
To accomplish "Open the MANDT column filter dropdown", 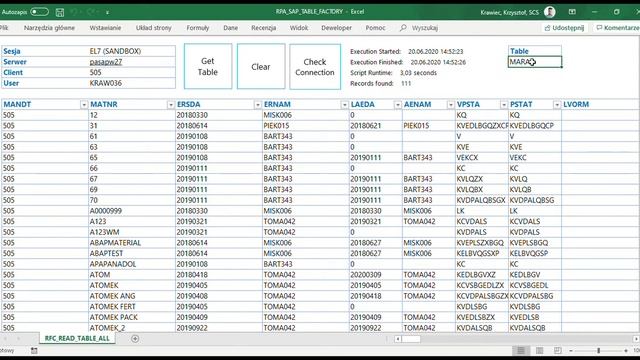I will click(84, 105).
